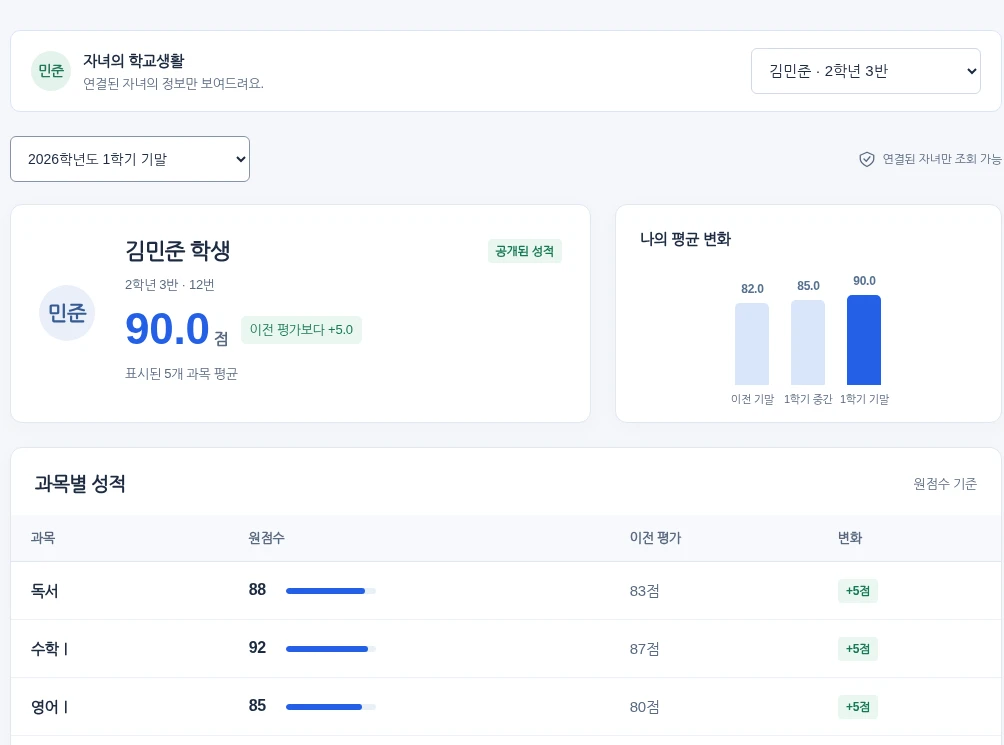This screenshot has height=745, width=1004.
Task: Click the 80점 previous score
Action: point(644,707)
